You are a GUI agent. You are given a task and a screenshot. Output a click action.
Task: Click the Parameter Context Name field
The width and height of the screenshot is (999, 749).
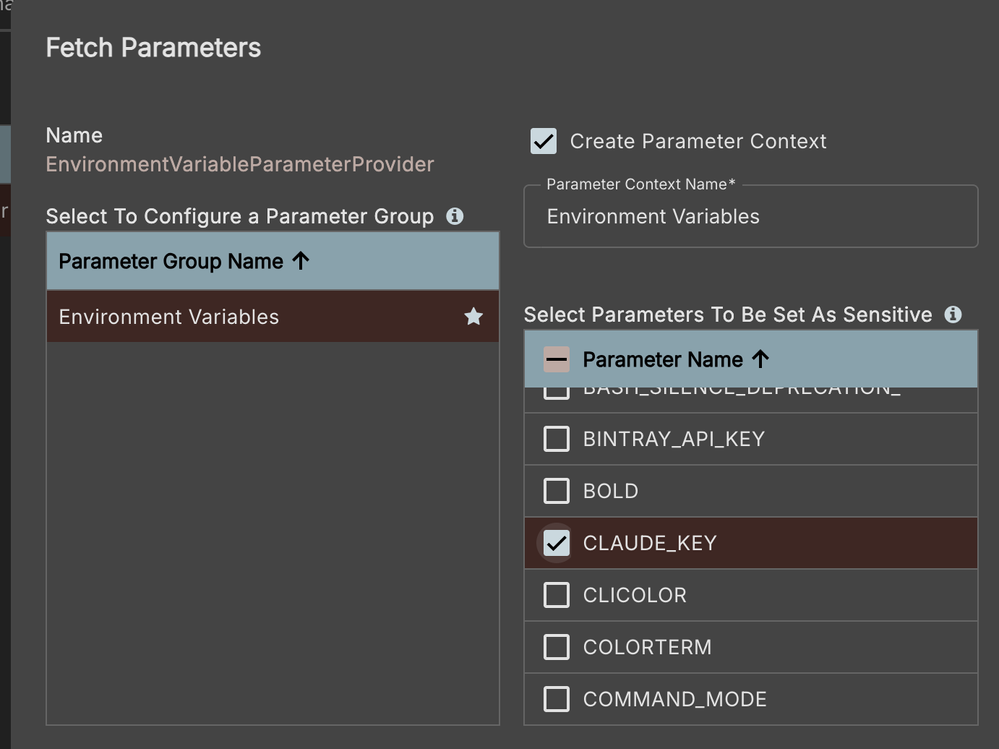(x=750, y=217)
